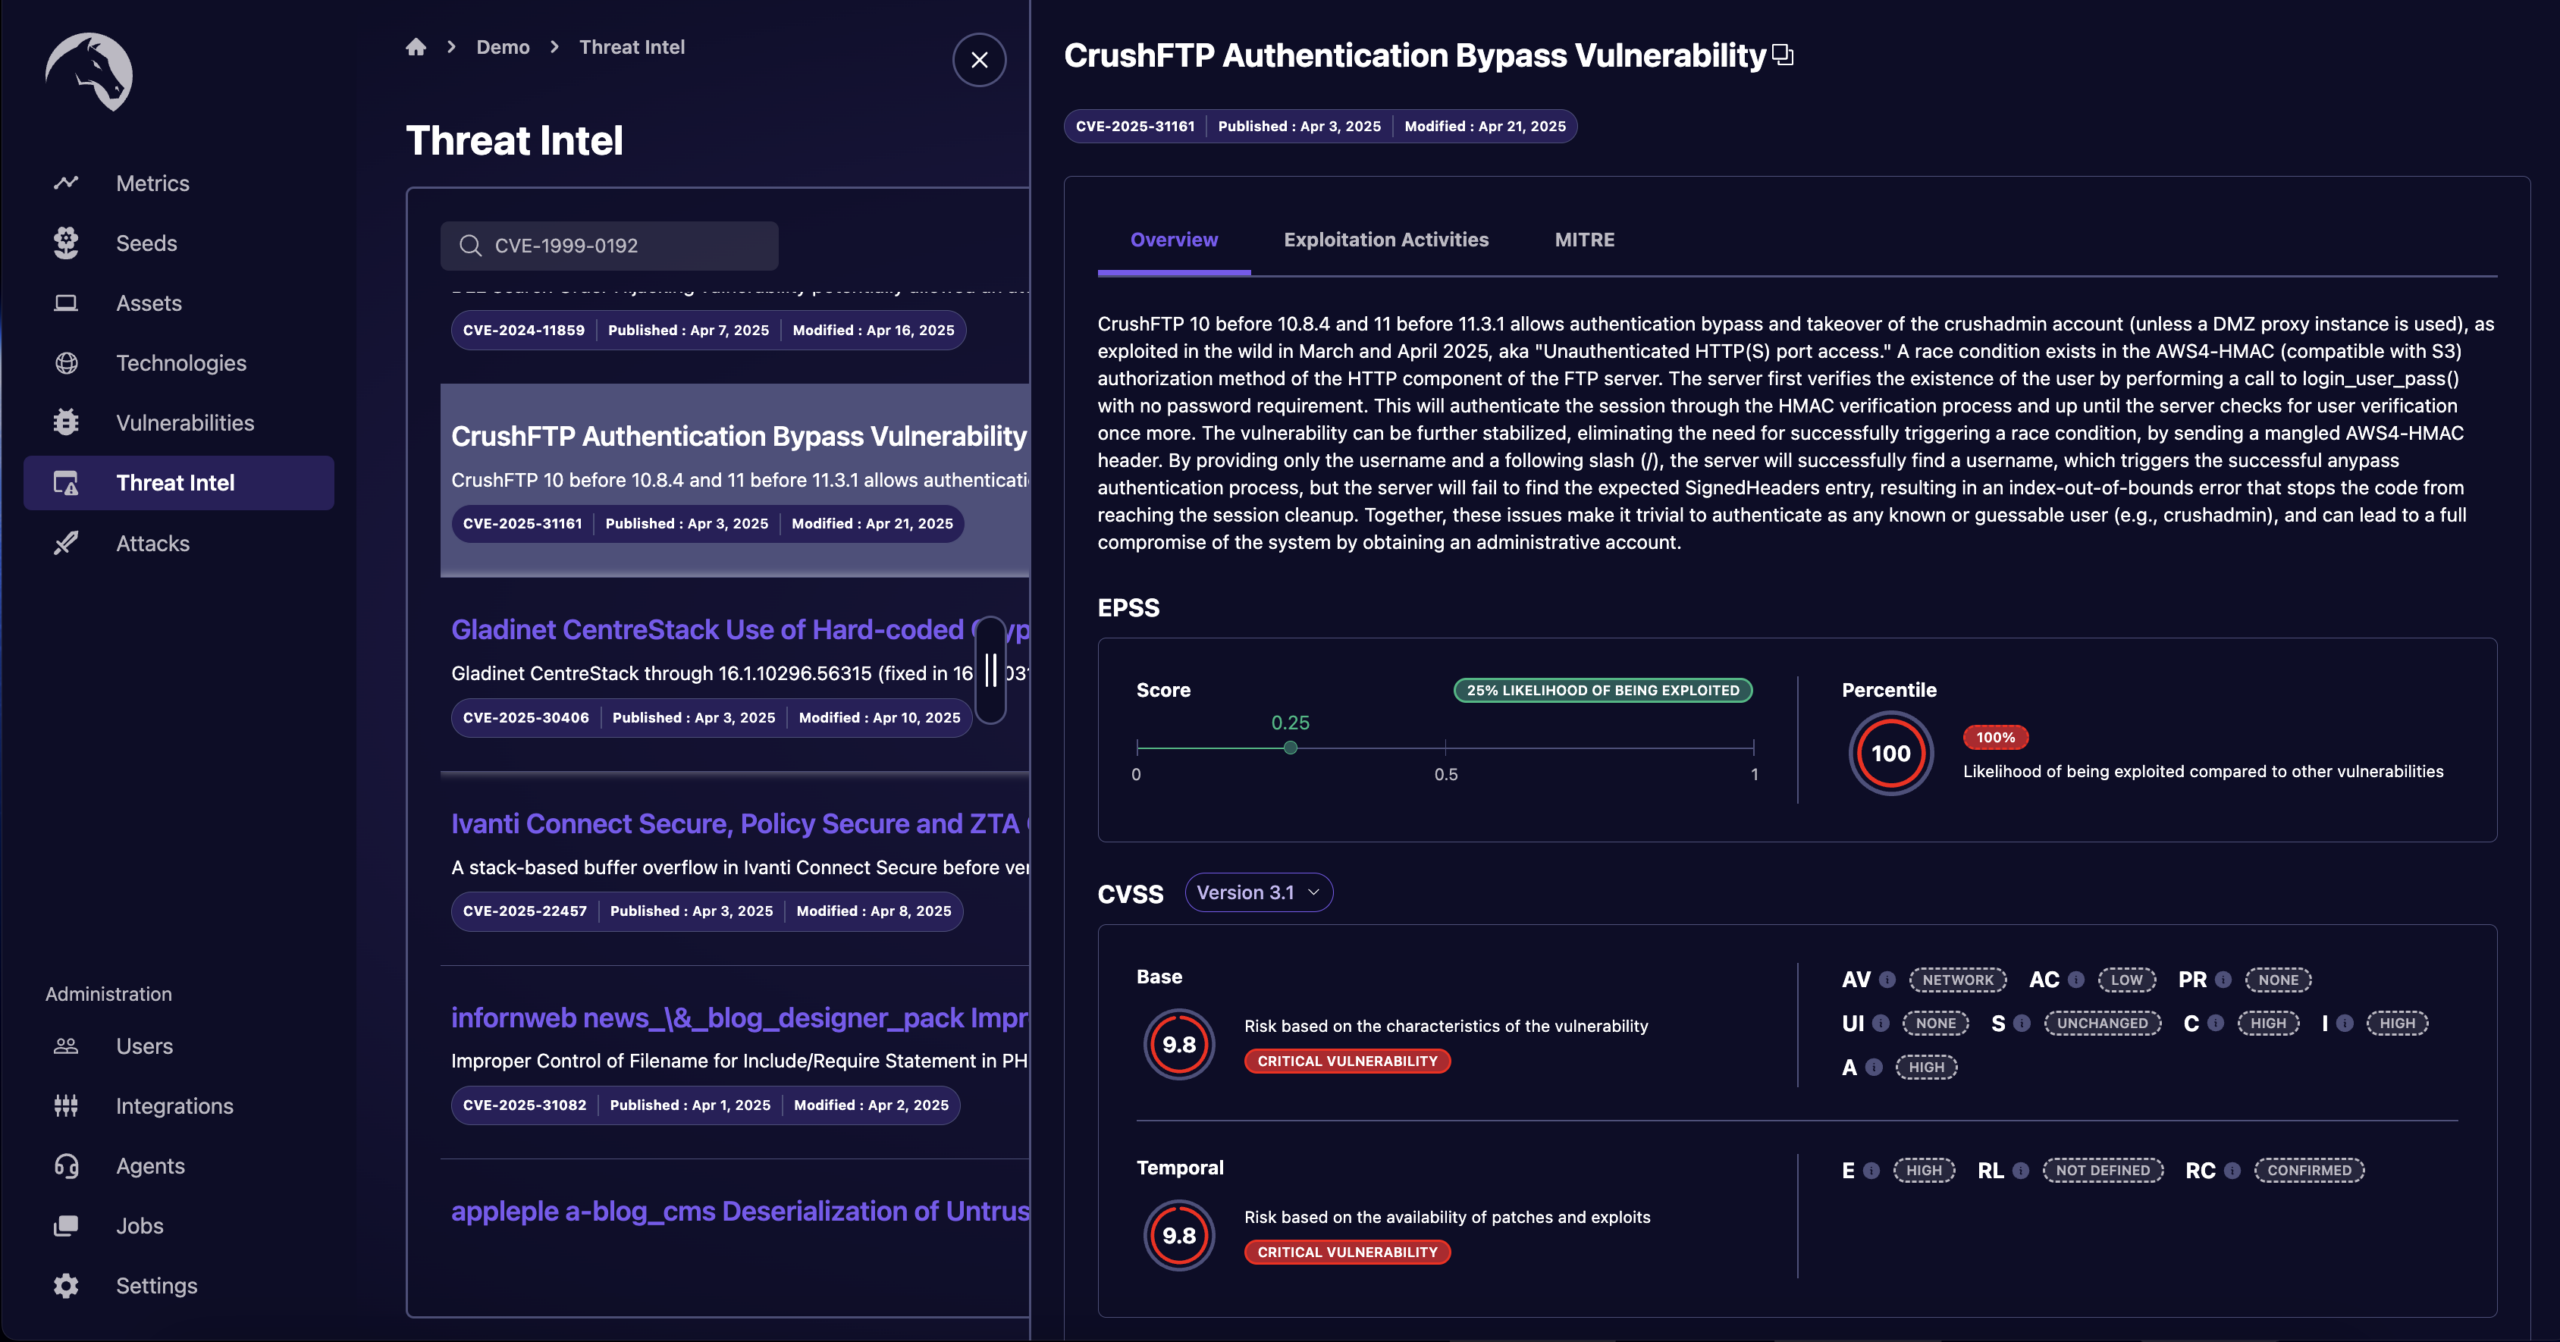Close the vulnerability detail panel
Image resolution: width=2560 pixels, height=1342 pixels.
pyautogui.click(x=979, y=60)
